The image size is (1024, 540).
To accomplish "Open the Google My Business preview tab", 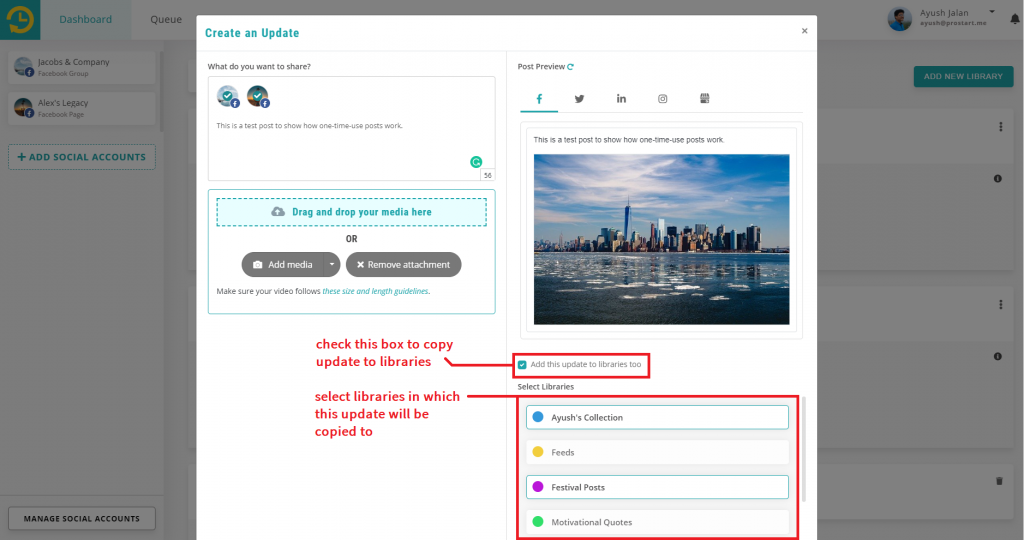I will pyautogui.click(x=704, y=99).
